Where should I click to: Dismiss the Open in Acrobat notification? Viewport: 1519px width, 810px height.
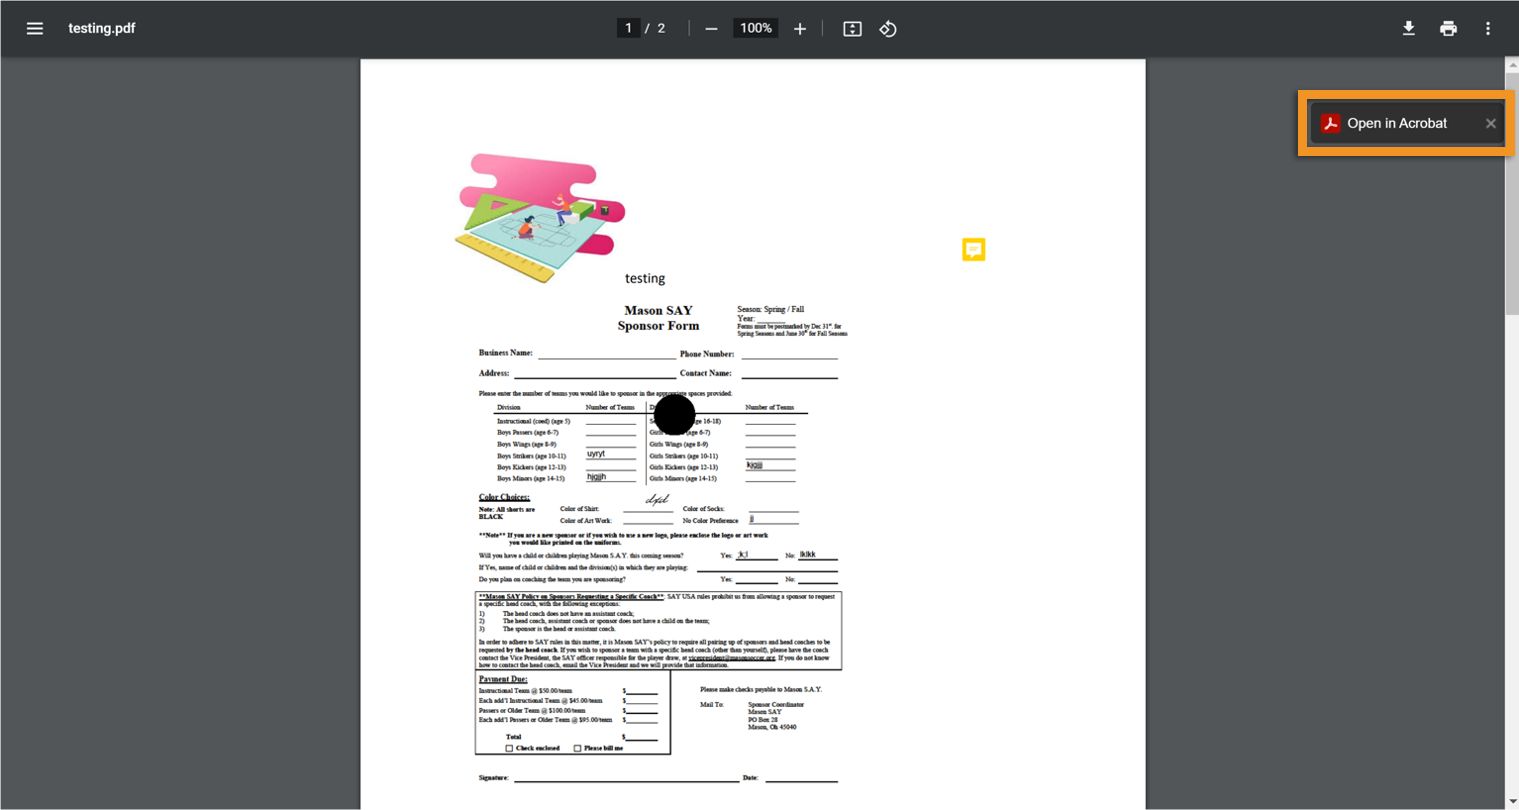[1490, 122]
